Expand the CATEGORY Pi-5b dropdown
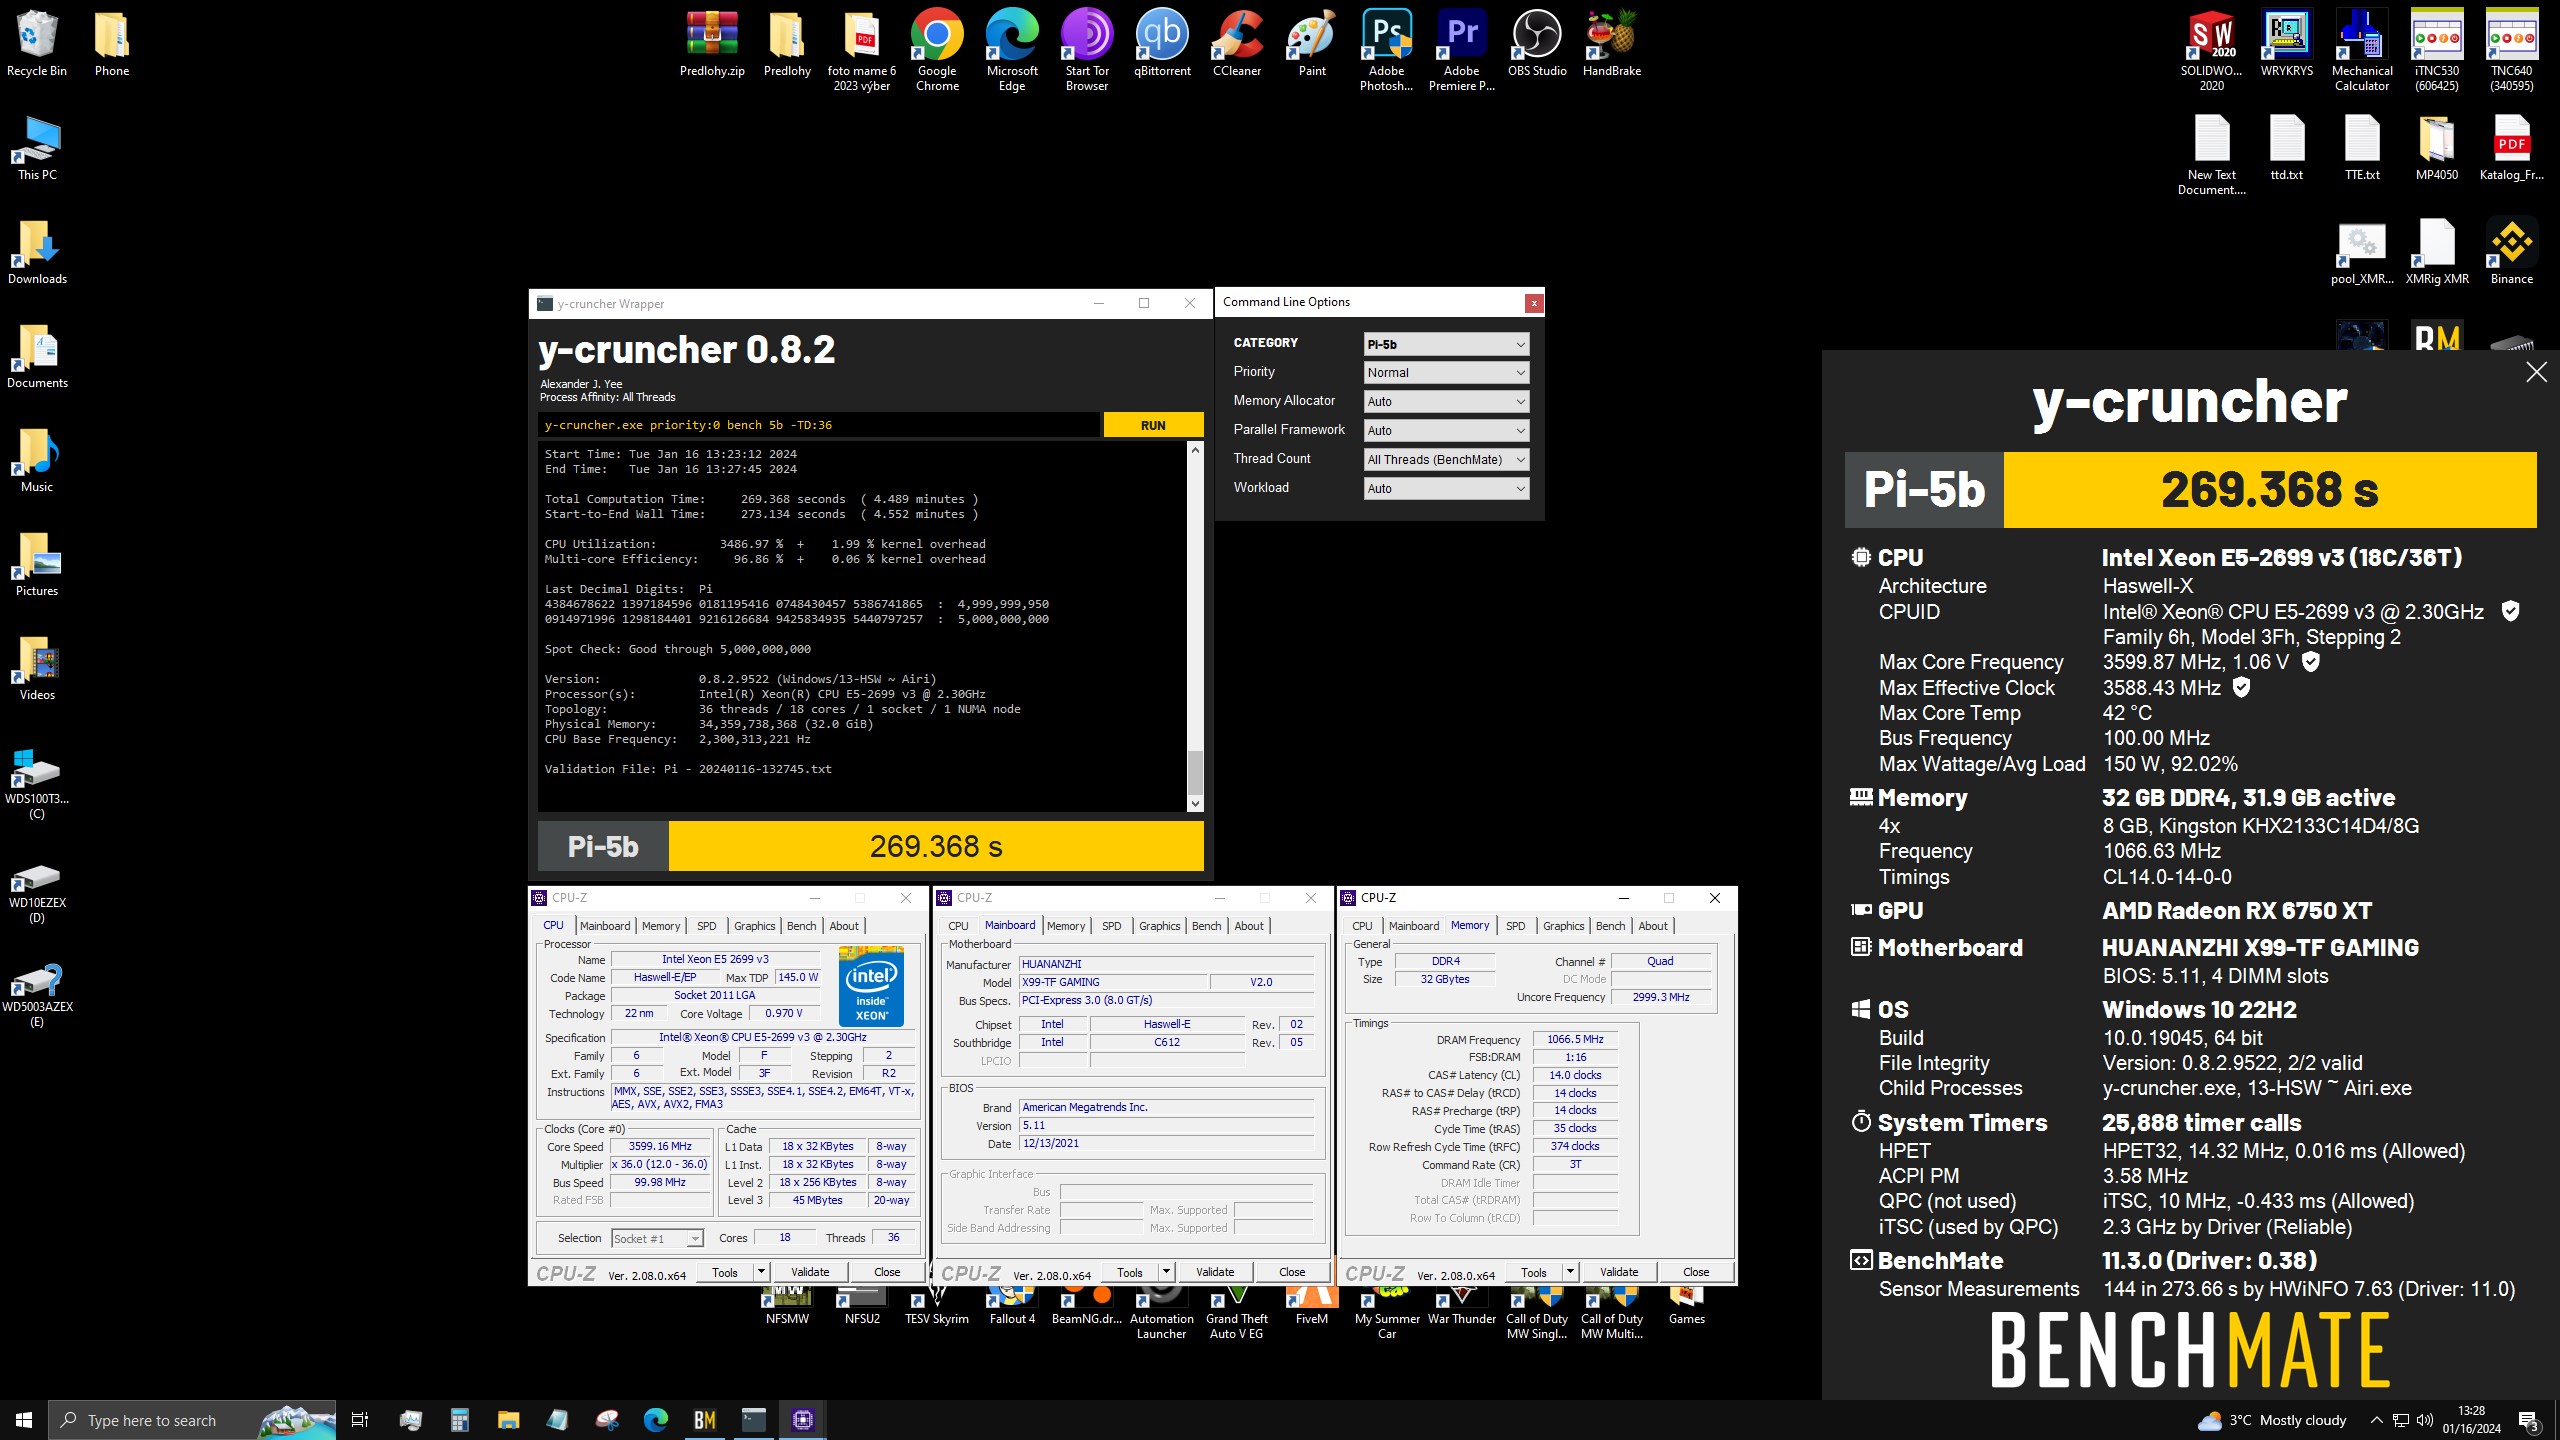 [x=1446, y=344]
